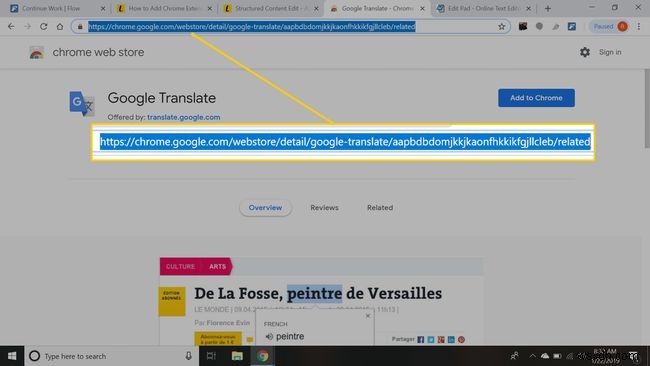Screen dimensions: 650x366
Task: Switch to How to Add Chrome Extensions tab
Action: pos(165,8)
